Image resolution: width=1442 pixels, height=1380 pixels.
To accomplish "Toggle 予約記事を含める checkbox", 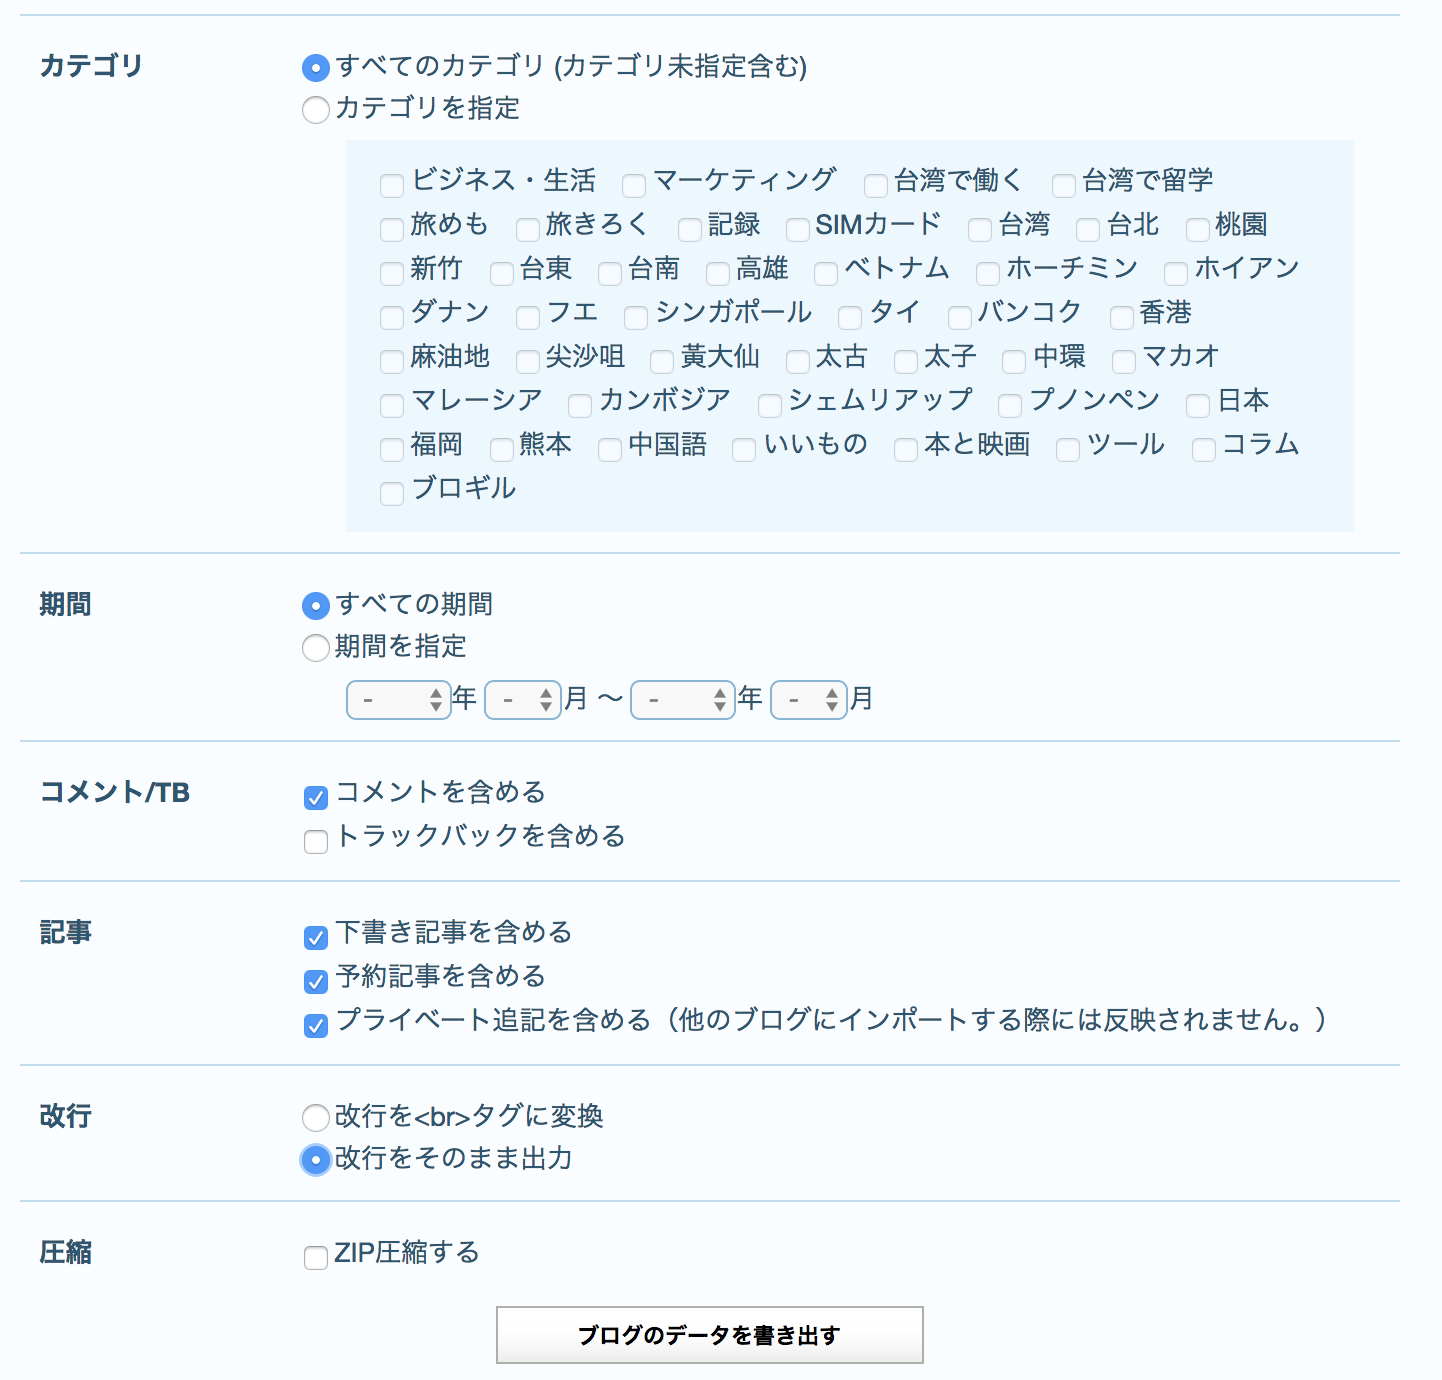I will 316,981.
